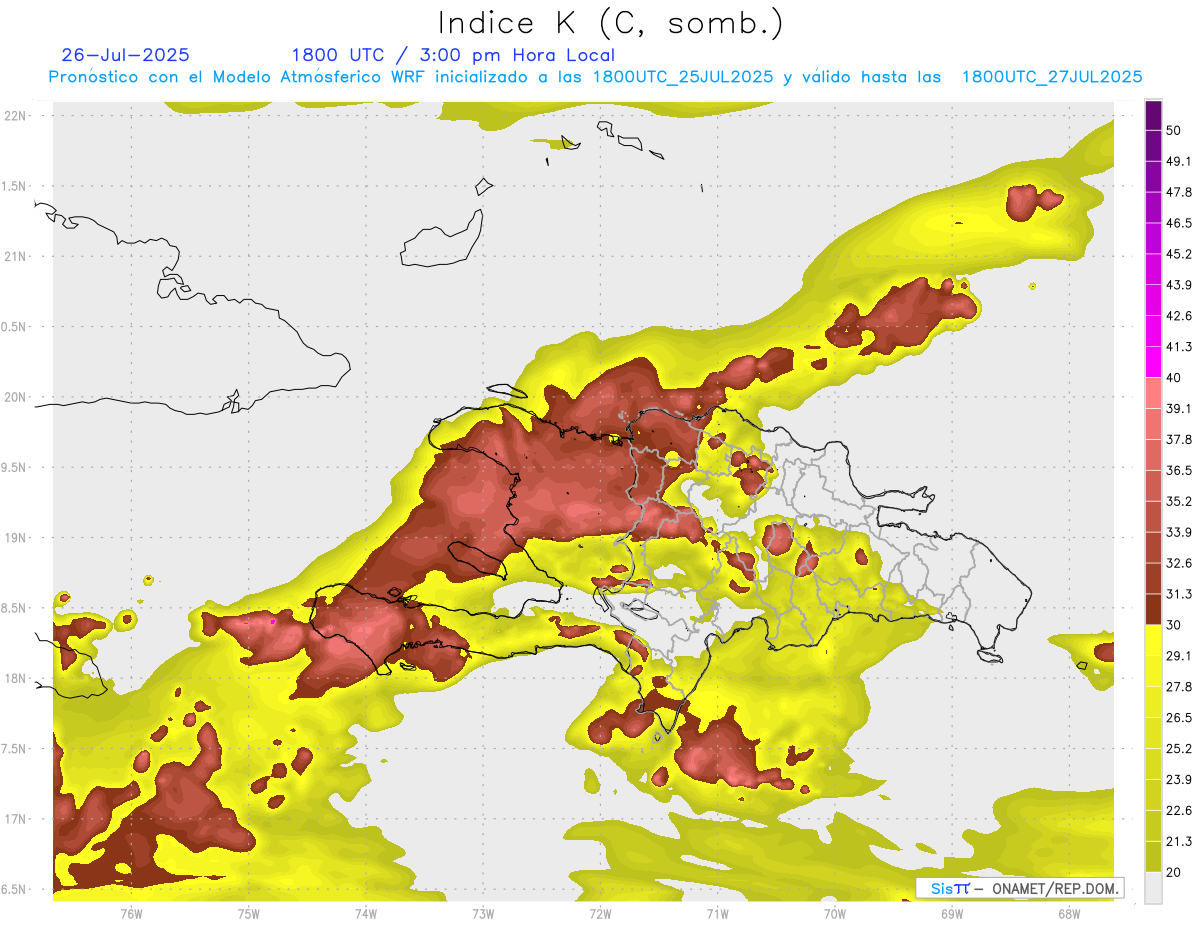The image size is (1200, 927).
Task: Click the "31.3" legend value
Action: pos(1179,594)
